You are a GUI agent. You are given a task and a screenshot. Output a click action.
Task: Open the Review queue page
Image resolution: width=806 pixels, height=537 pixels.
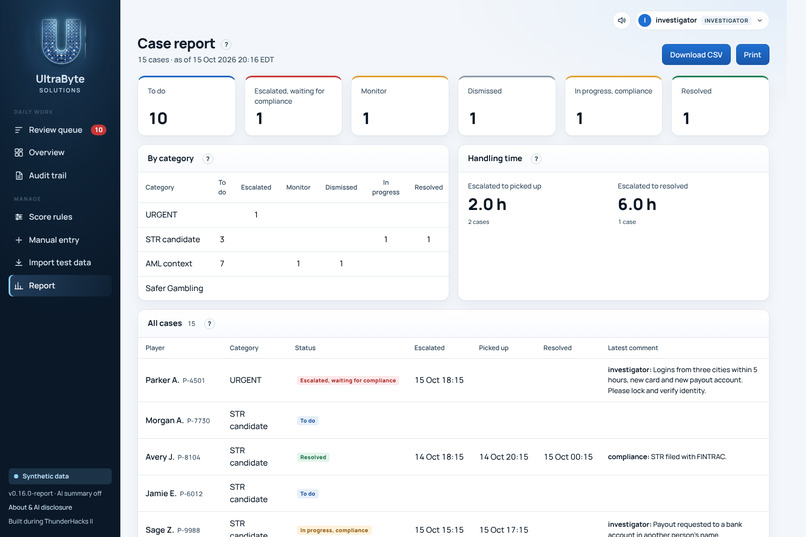(60, 130)
